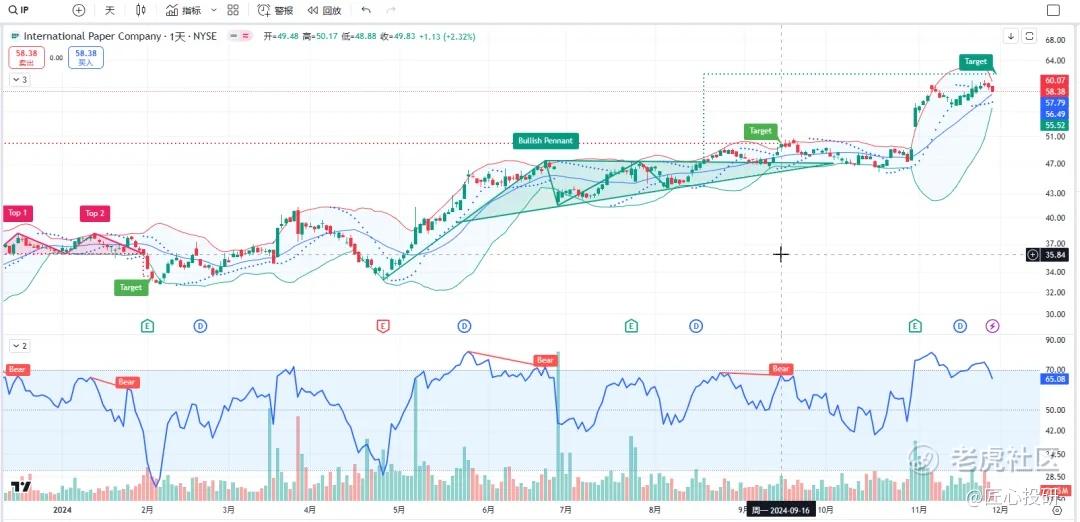This screenshot has width=1080, height=522.
Task: Click the Bear label by late June volume spike
Action: click(545, 360)
